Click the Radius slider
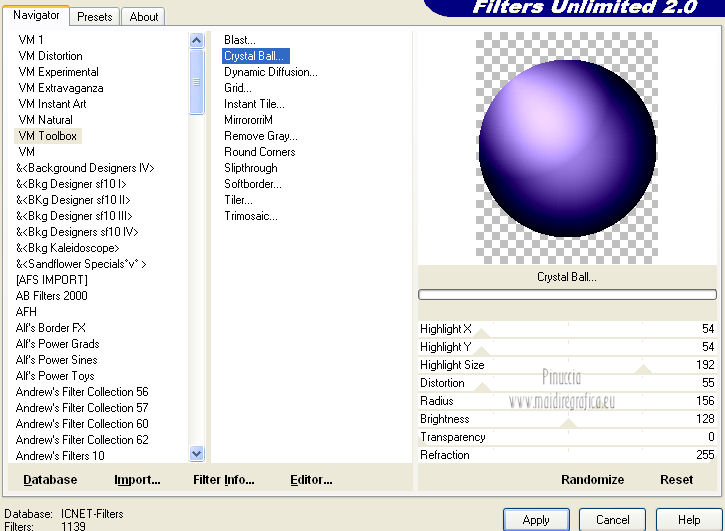Screen dimensions: 725x531 (567, 401)
